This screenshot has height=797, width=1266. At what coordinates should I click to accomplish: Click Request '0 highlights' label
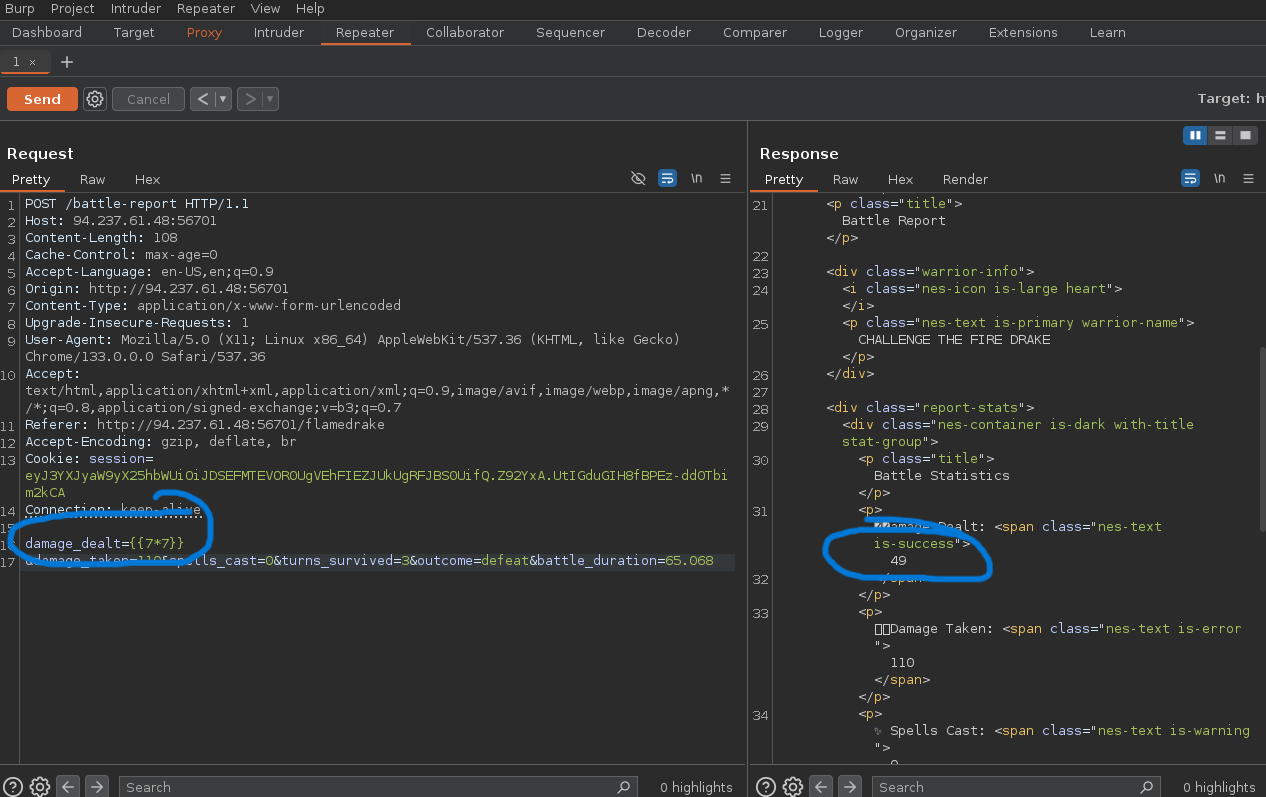696,787
